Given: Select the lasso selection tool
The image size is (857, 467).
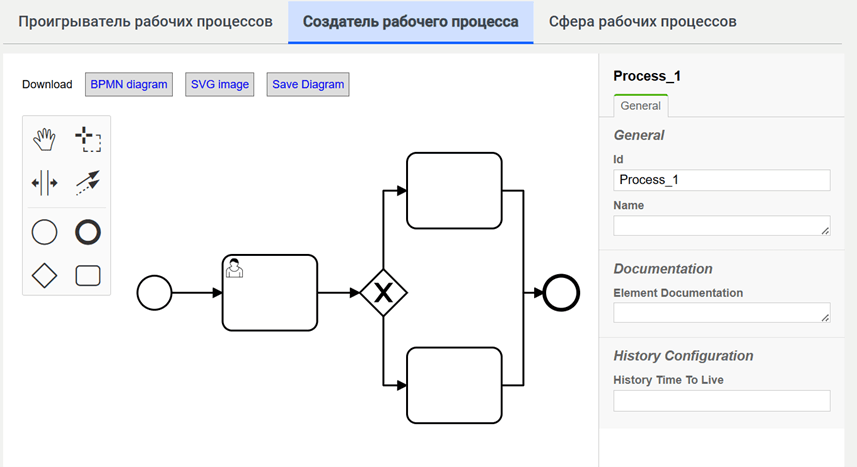Looking at the screenshot, I should pyautogui.click(x=88, y=139).
